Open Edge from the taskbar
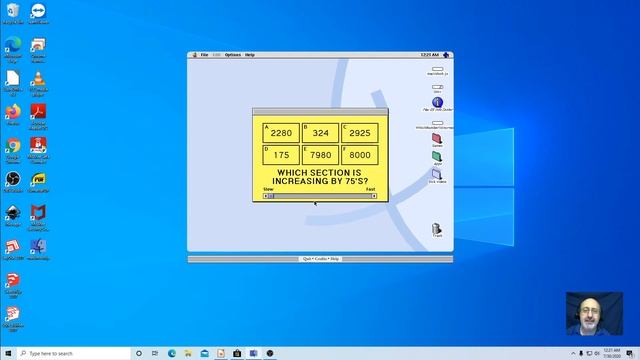 (172, 353)
